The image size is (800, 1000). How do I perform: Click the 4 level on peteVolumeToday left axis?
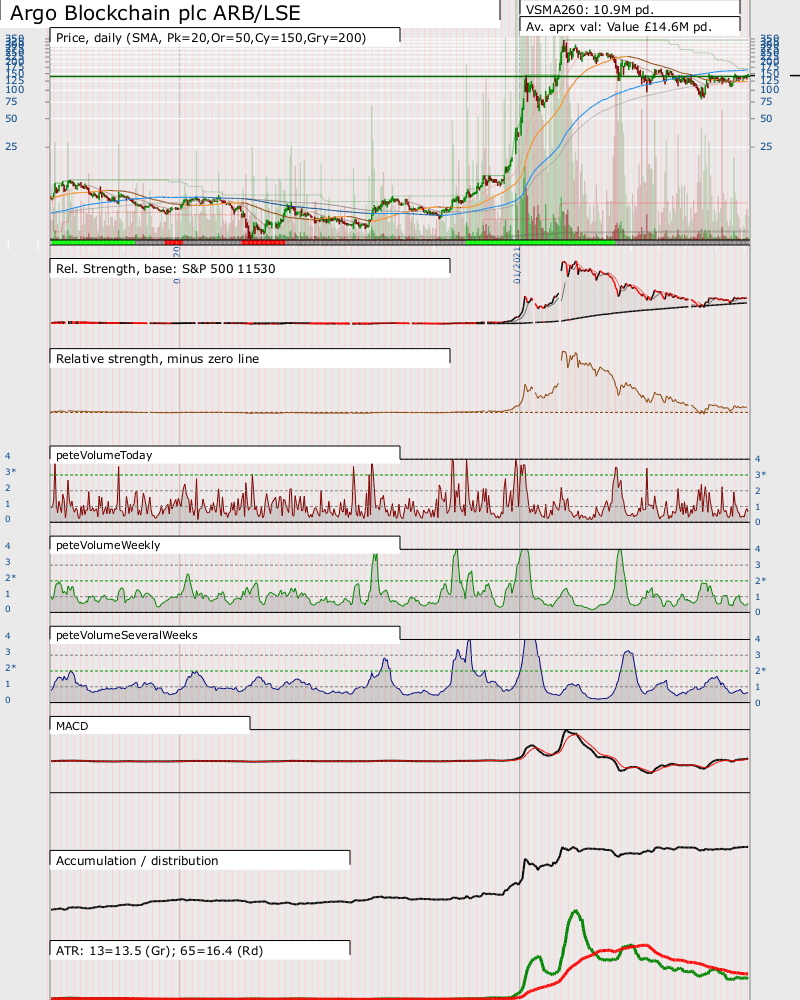click(8, 456)
